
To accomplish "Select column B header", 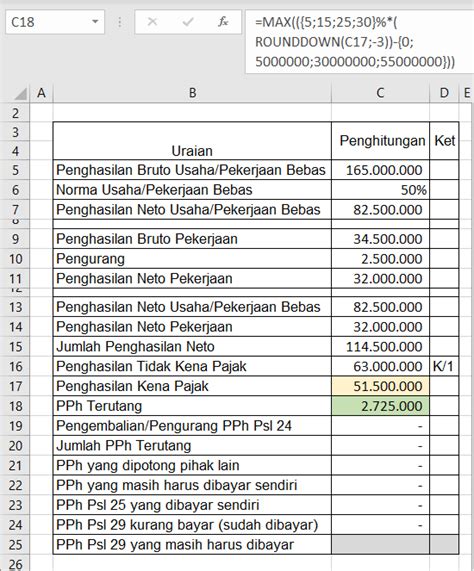I will [192, 93].
